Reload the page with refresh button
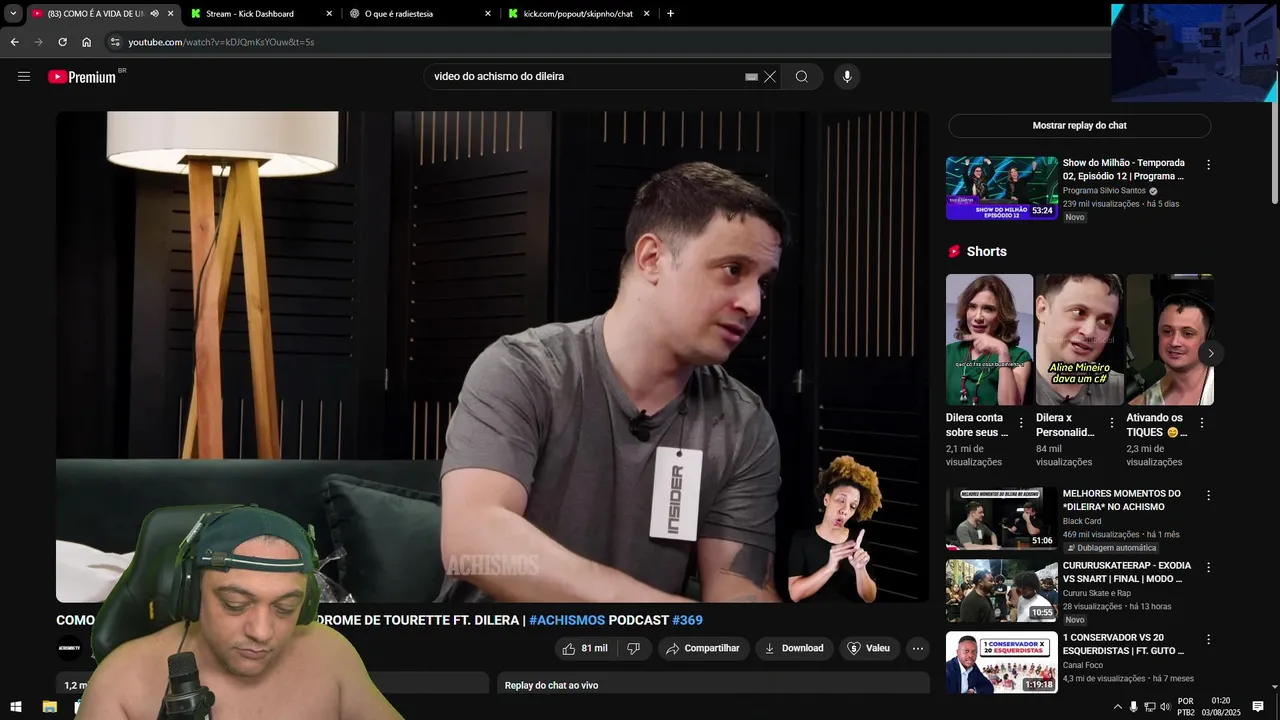 tap(62, 42)
